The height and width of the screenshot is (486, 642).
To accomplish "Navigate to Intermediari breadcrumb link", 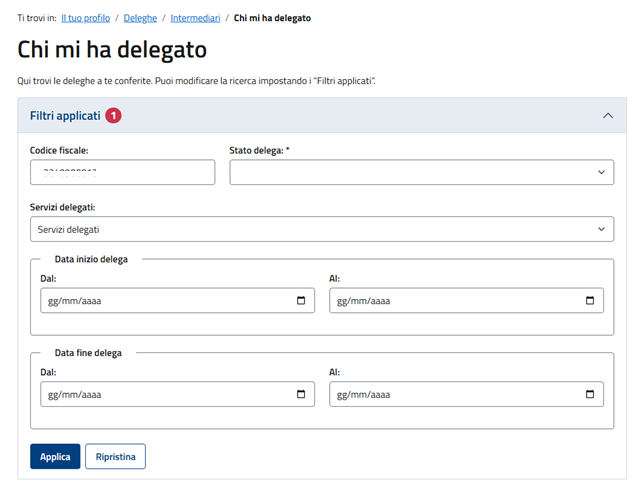I will (195, 18).
